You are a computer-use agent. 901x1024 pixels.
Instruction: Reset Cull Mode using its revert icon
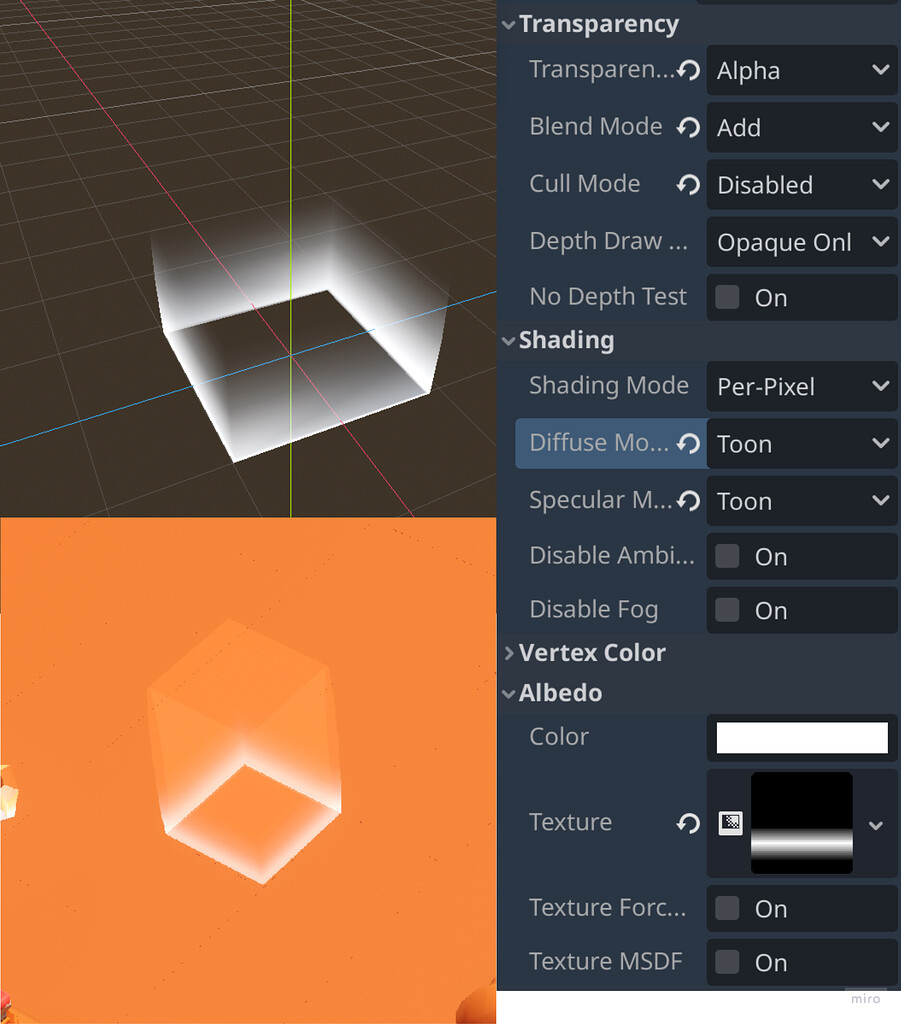[x=688, y=184]
